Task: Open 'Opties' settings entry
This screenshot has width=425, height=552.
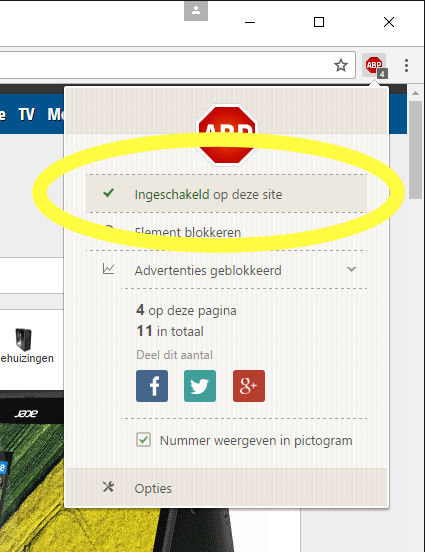Action: pos(226,488)
